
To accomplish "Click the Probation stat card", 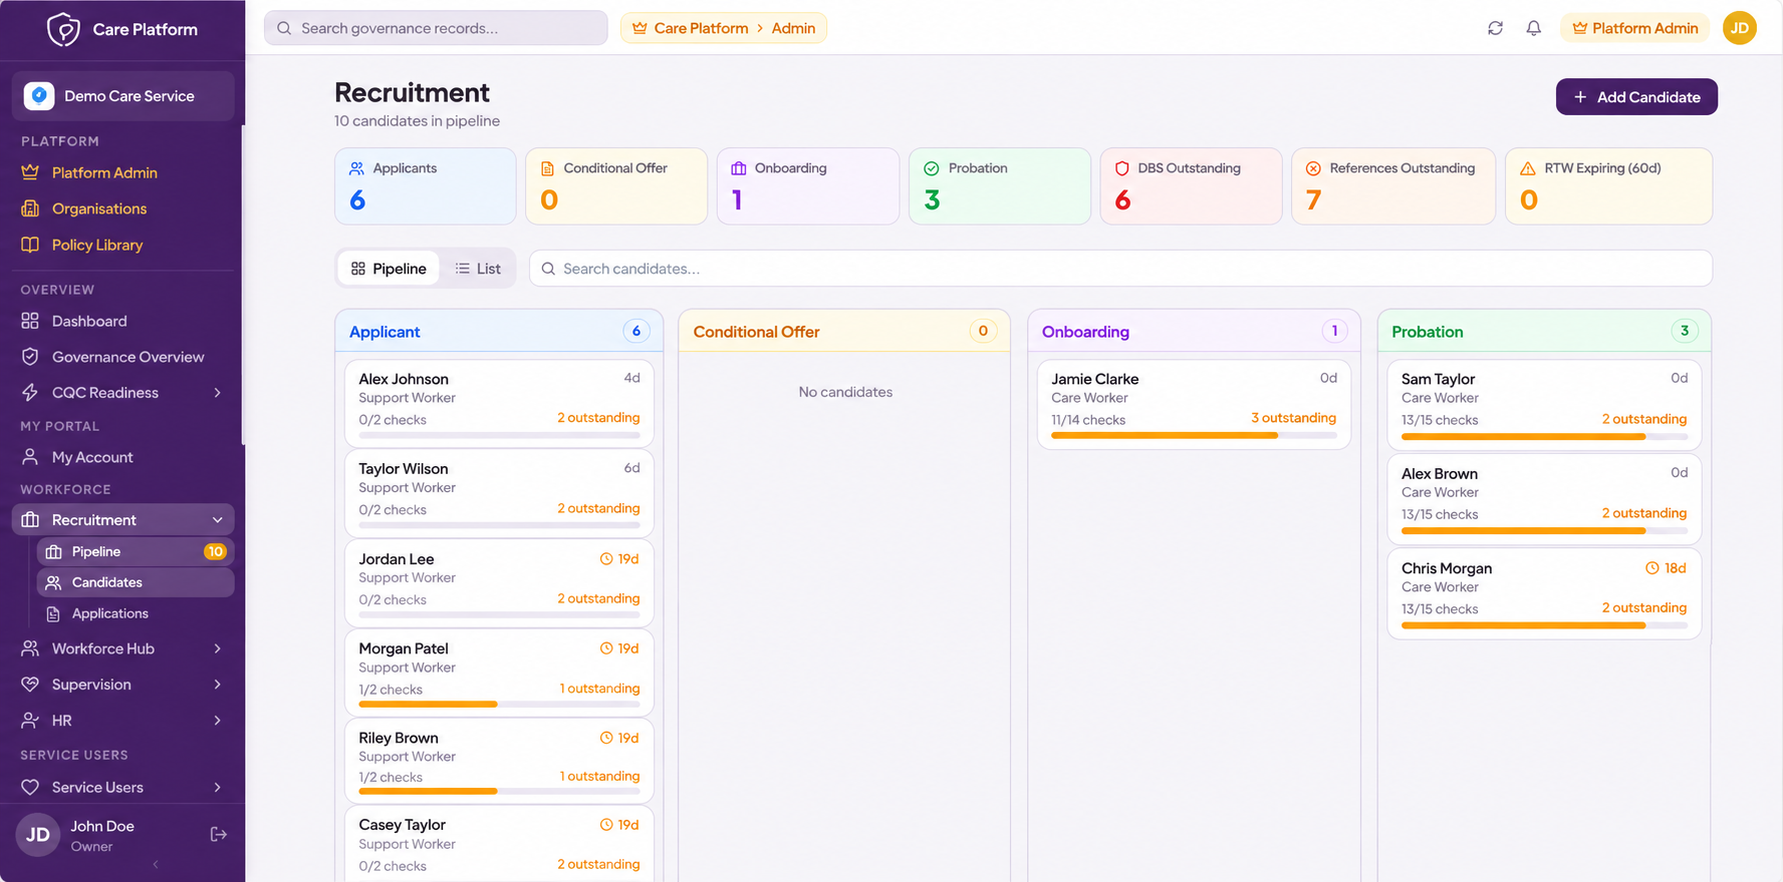I will tap(999, 186).
